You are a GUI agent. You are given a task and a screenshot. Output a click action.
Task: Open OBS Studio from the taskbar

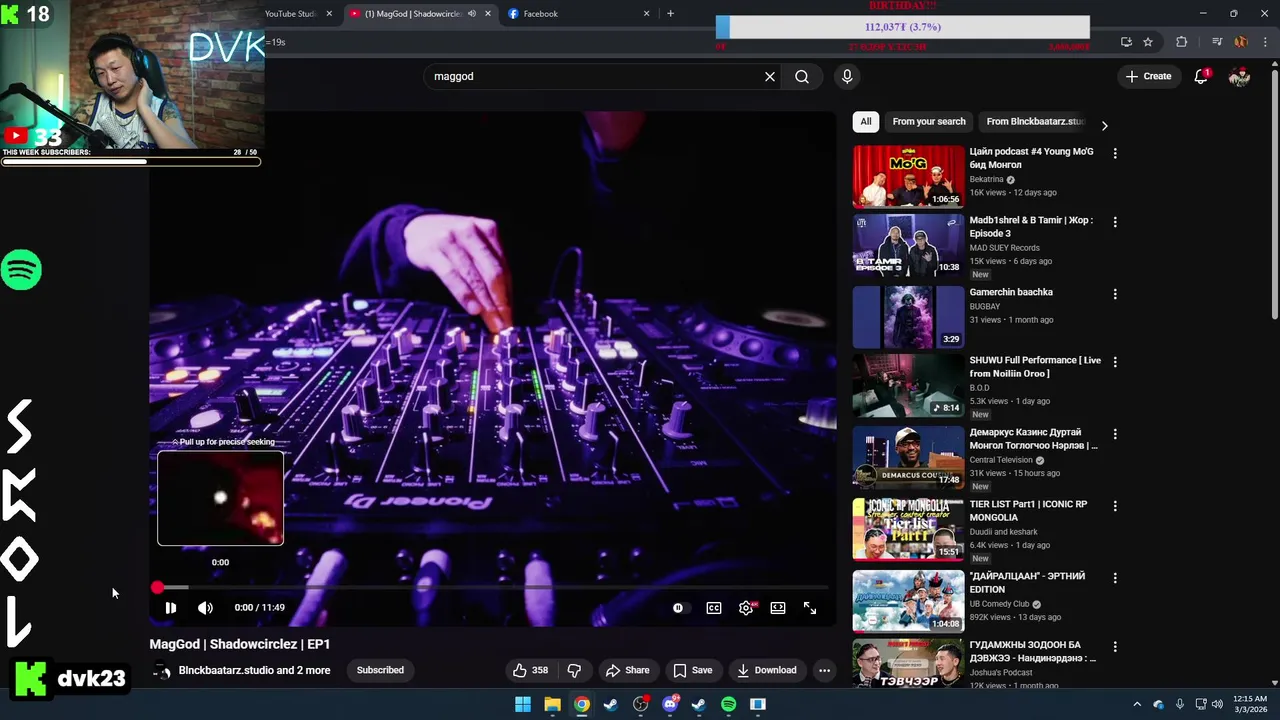pos(640,704)
